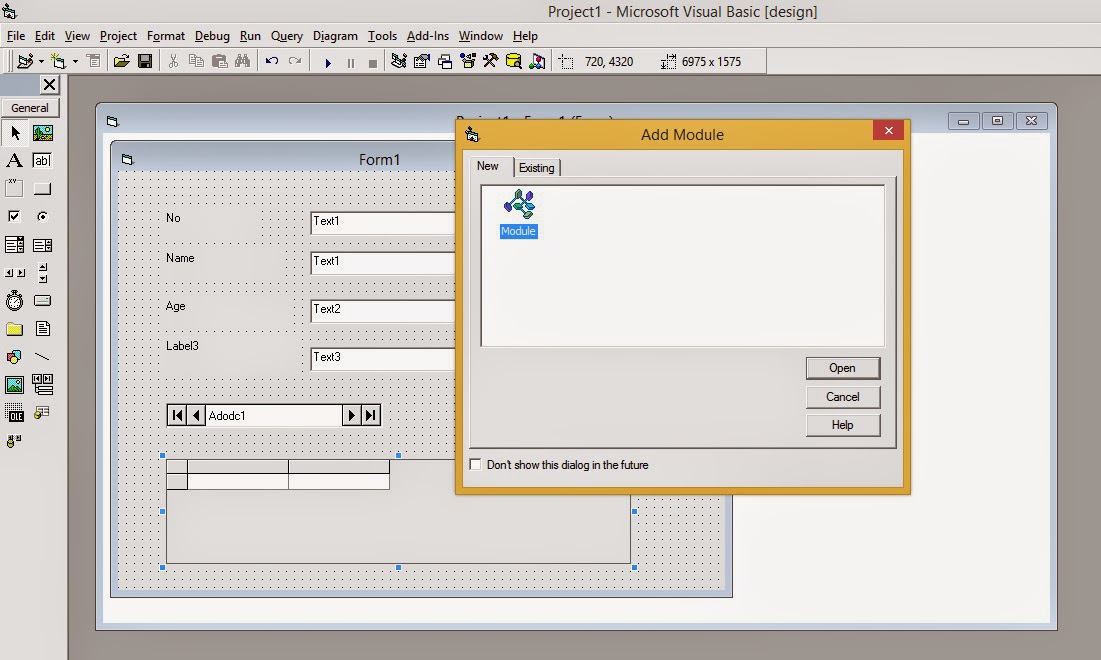
Task: Select the Label tool in the toolbox
Action: 13,161
